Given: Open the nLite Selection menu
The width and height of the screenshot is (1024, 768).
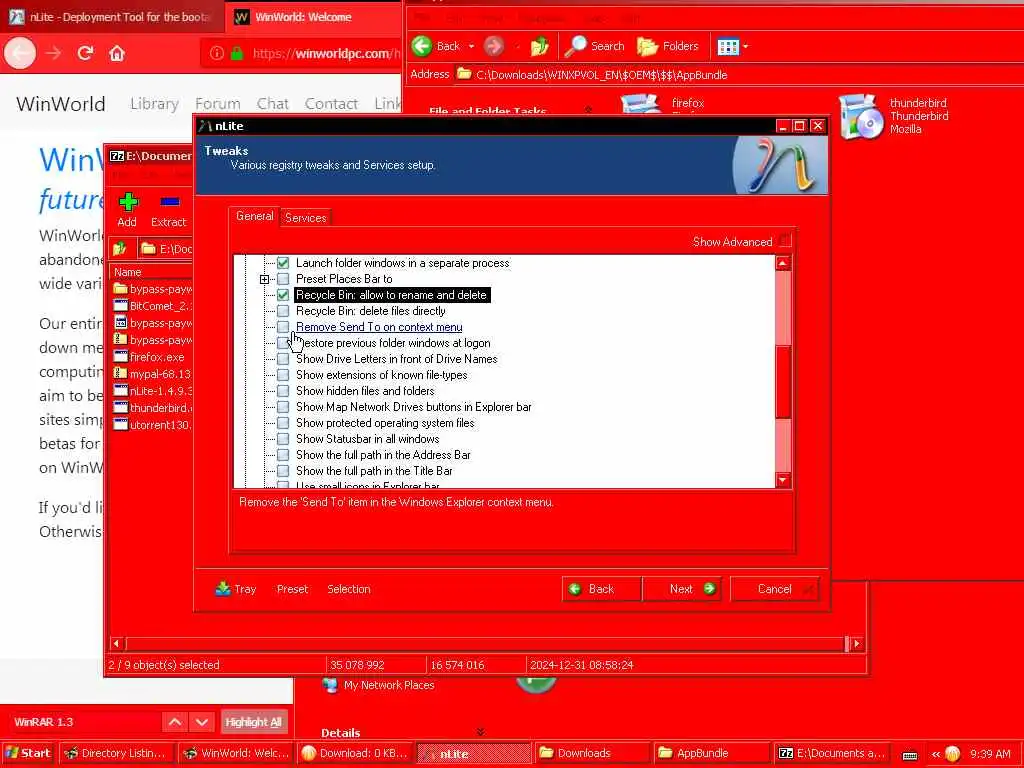Looking at the screenshot, I should click(349, 588).
